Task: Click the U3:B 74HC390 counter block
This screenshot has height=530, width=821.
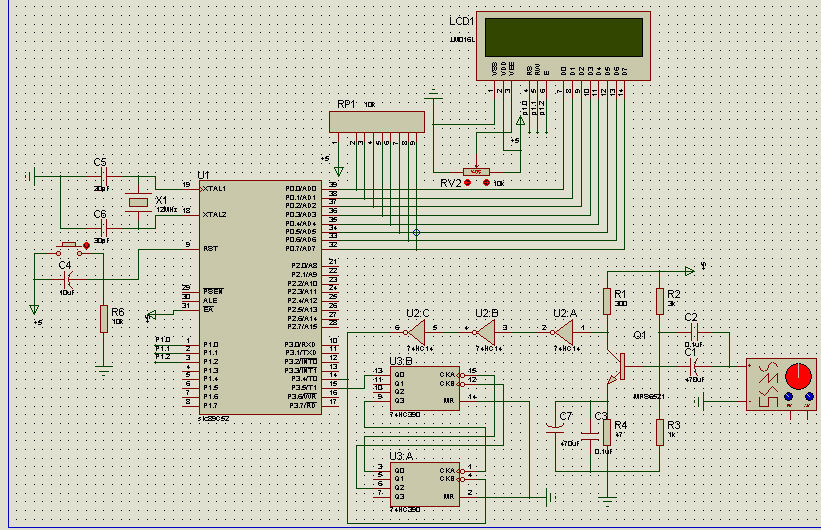Action: click(425, 388)
